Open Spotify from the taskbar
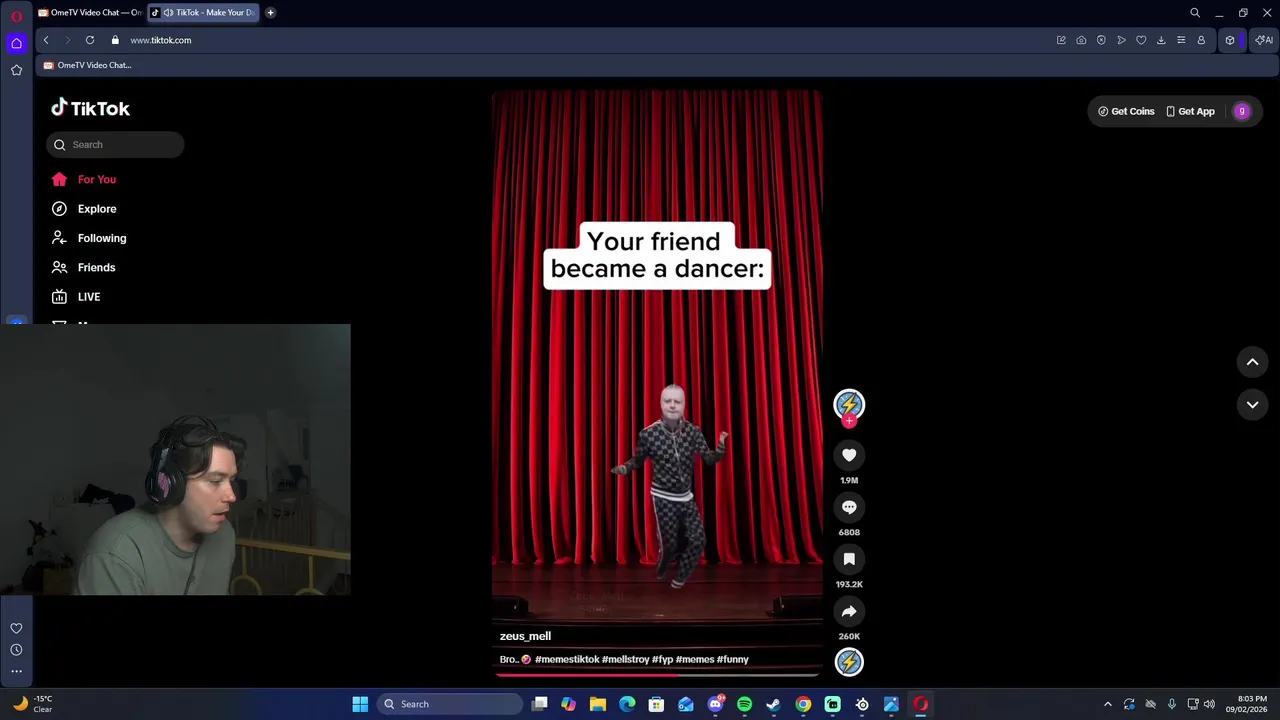Screen dimensions: 1280x720 (x=744, y=704)
